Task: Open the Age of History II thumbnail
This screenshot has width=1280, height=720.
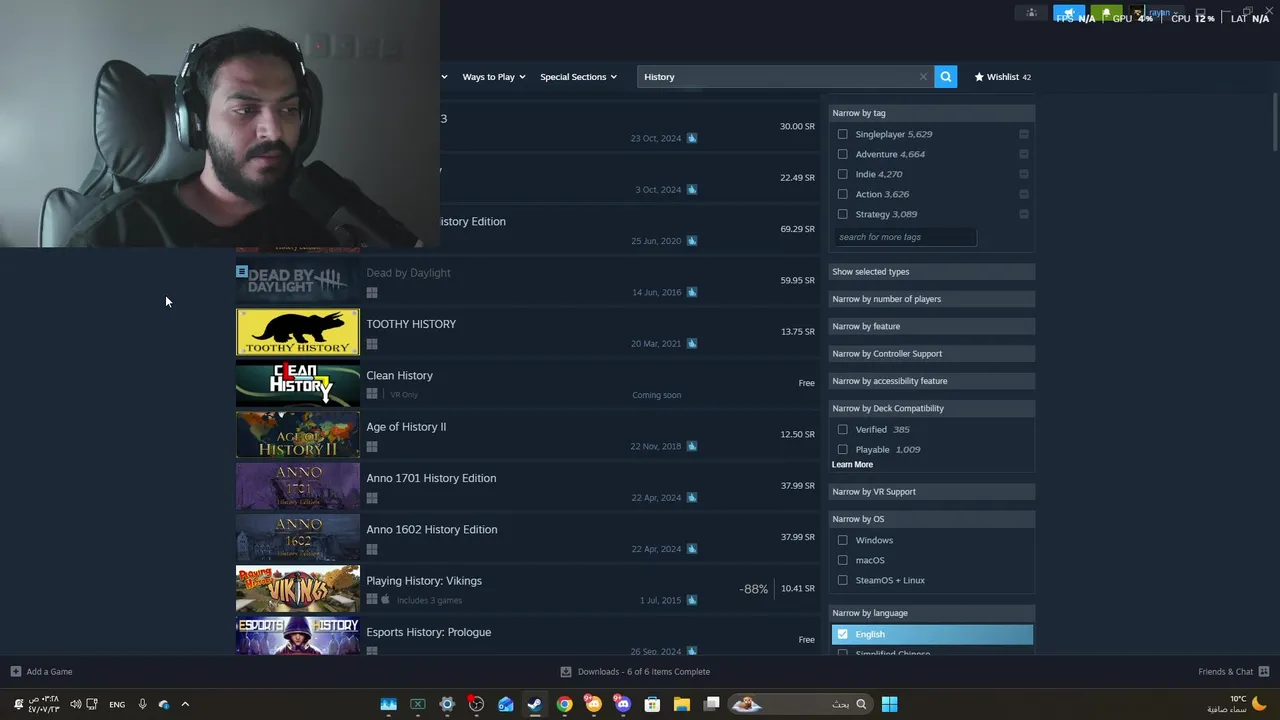Action: tap(298, 435)
